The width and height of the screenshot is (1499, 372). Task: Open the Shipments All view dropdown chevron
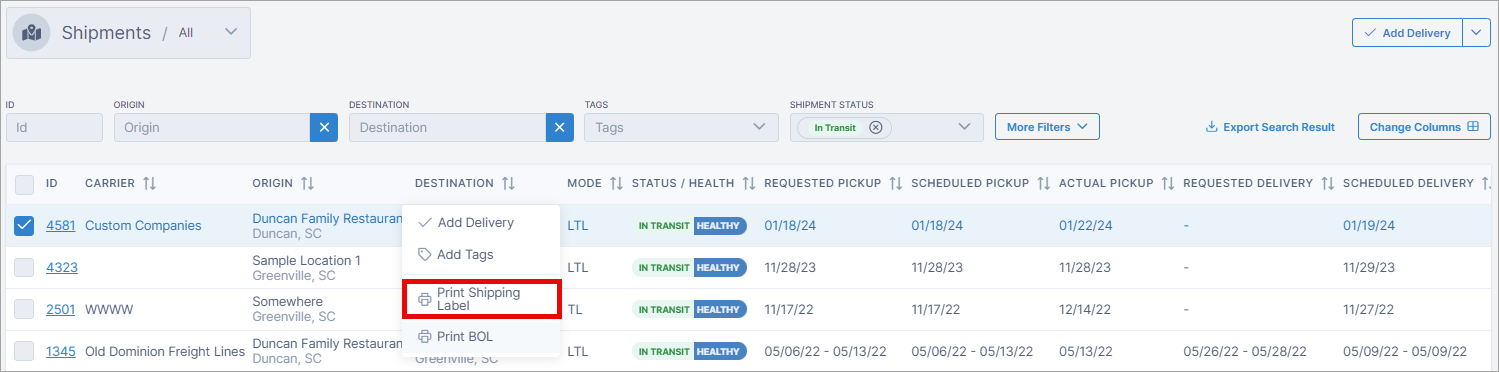tap(231, 32)
